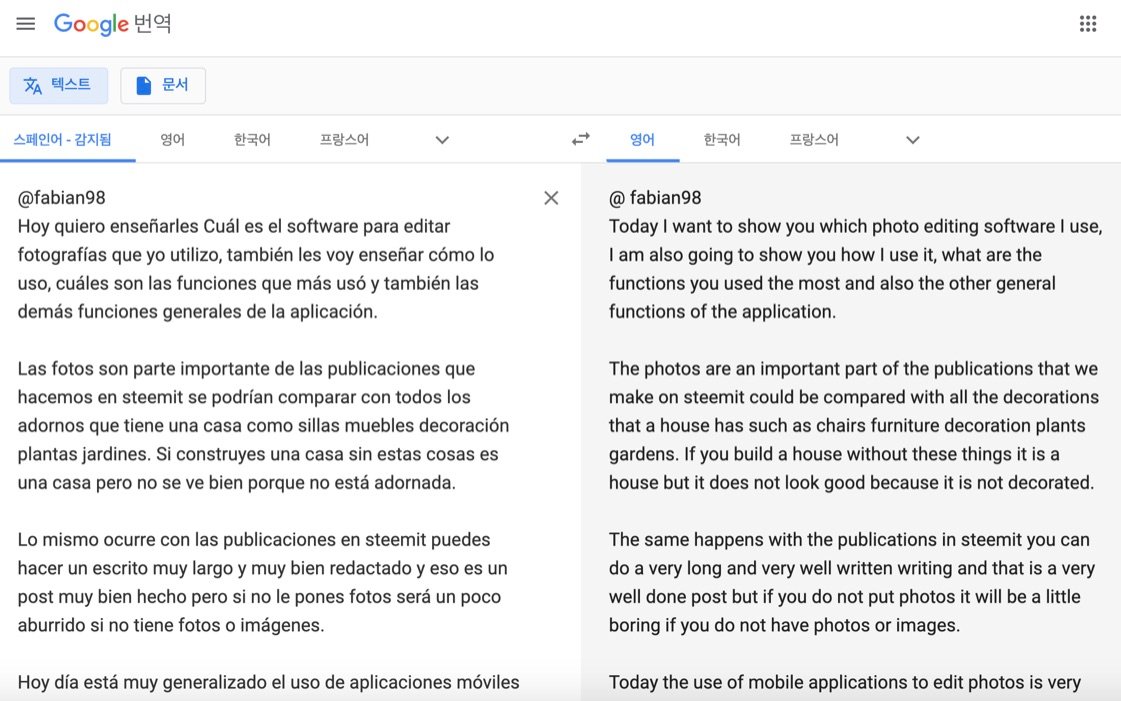
Task: Clear the source text with X
Action: coord(551,198)
